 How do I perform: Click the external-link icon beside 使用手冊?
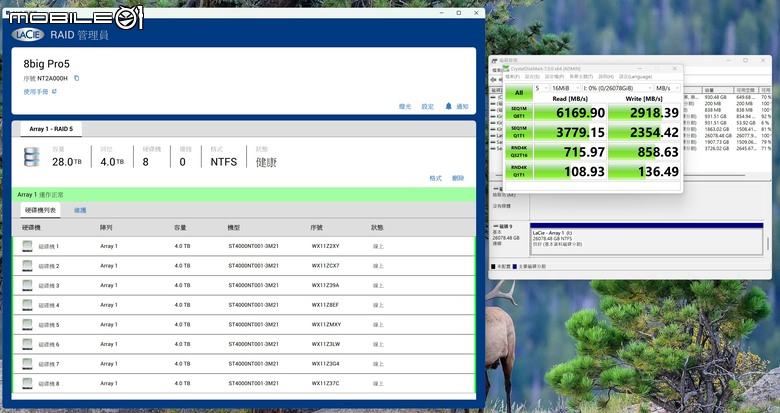click(x=54, y=91)
